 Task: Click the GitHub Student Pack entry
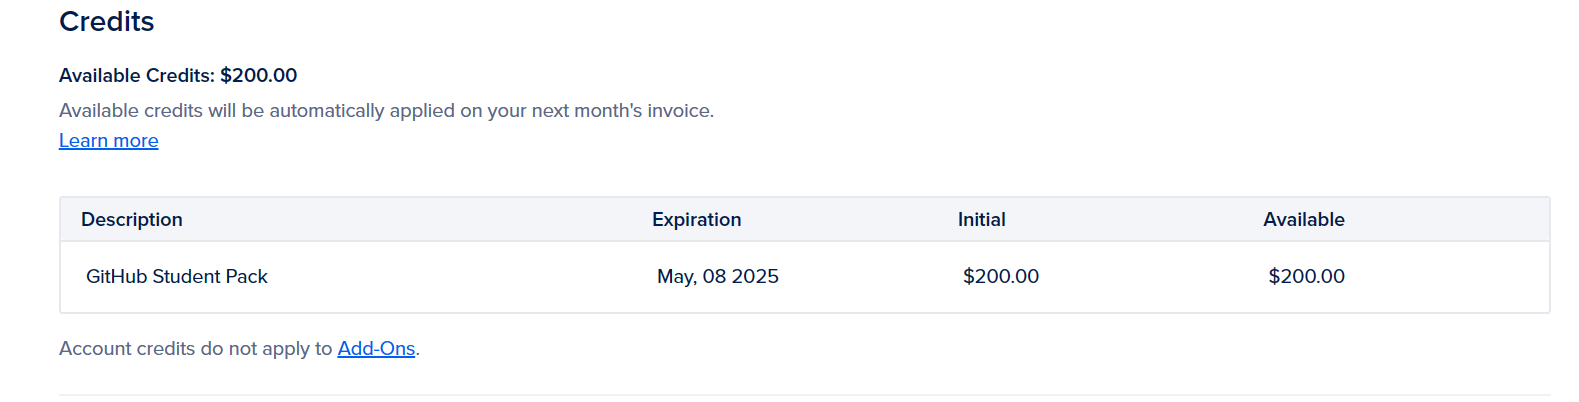point(177,277)
